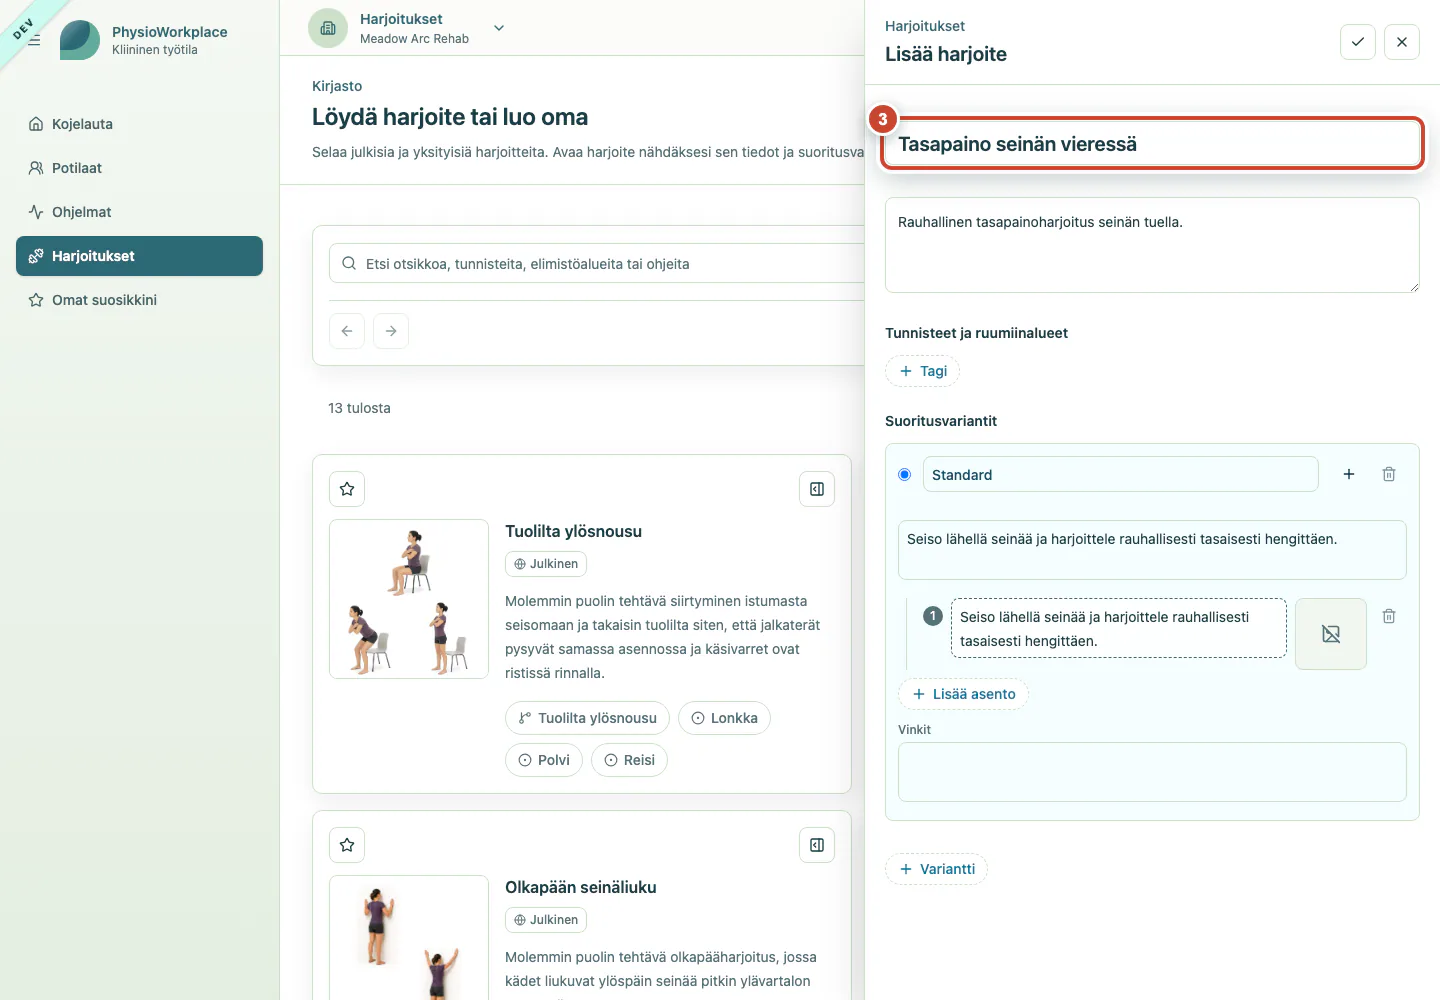Favorite the Tuolilta ylösnousu exercise star

(x=347, y=489)
